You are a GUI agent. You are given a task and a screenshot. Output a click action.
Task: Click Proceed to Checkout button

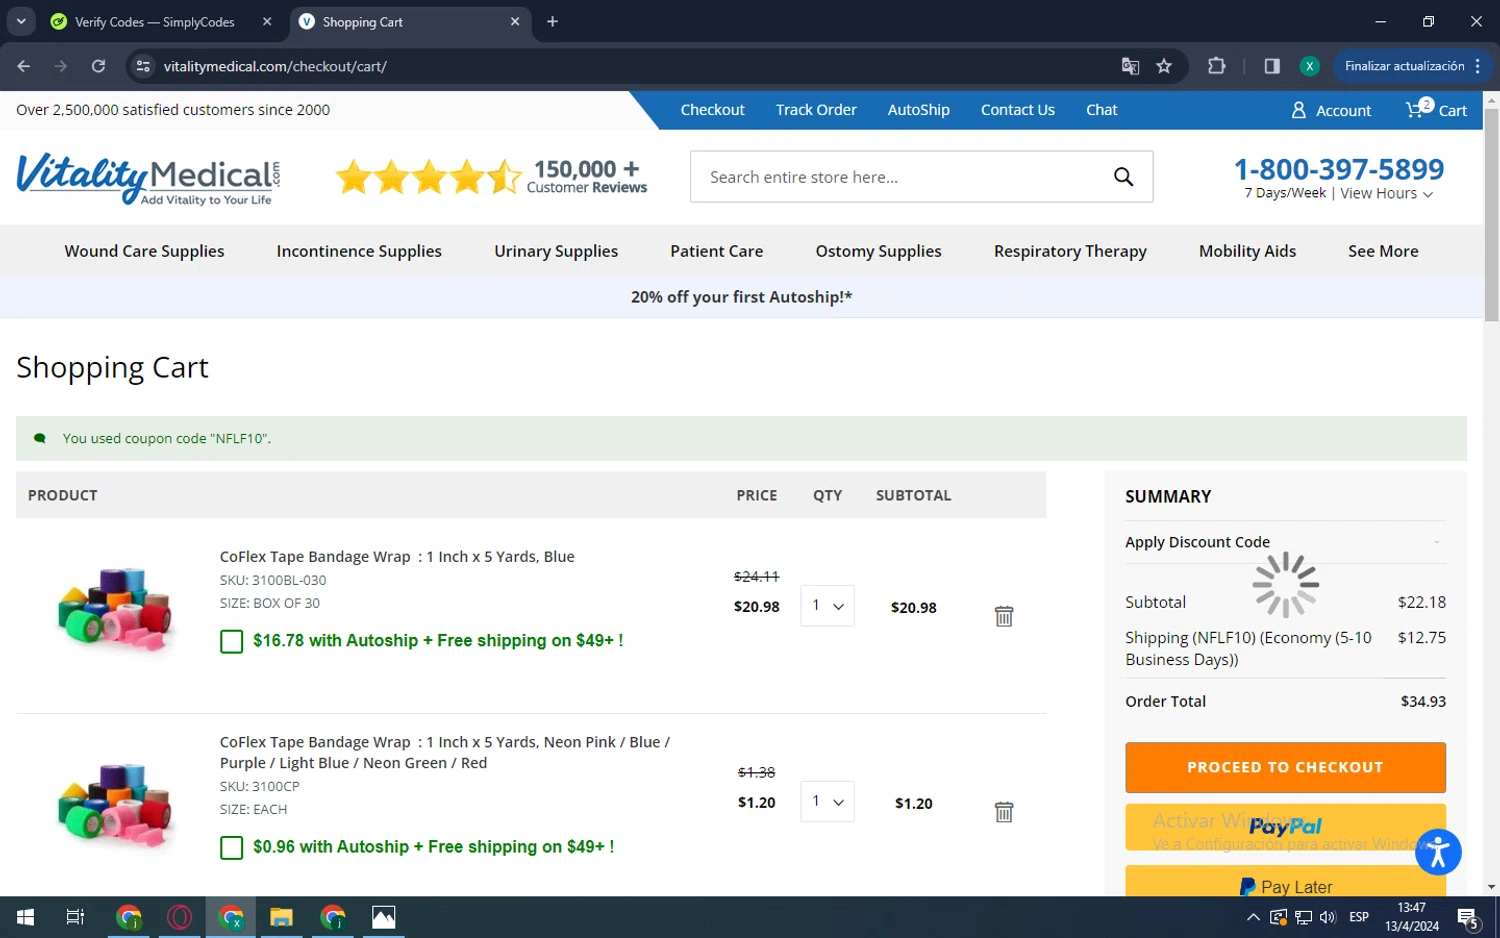point(1285,767)
